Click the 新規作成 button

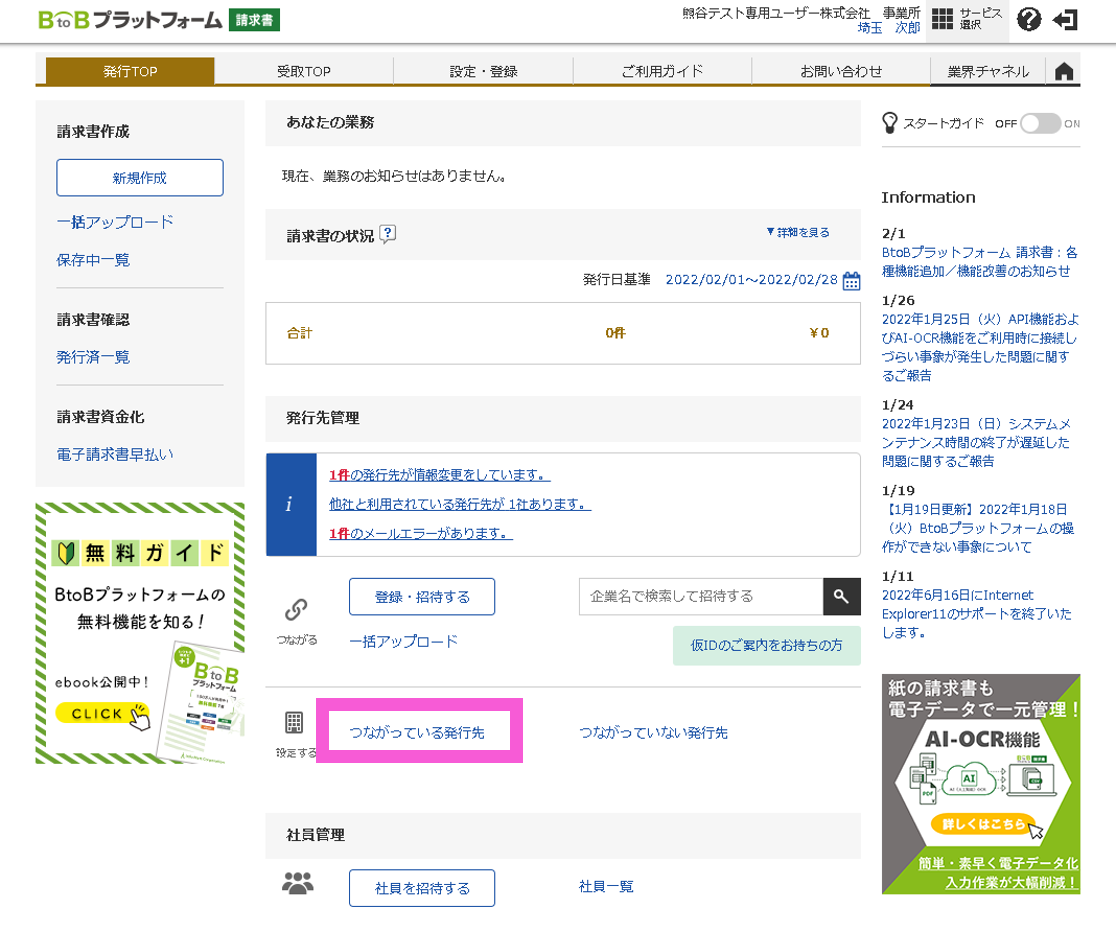(x=140, y=178)
